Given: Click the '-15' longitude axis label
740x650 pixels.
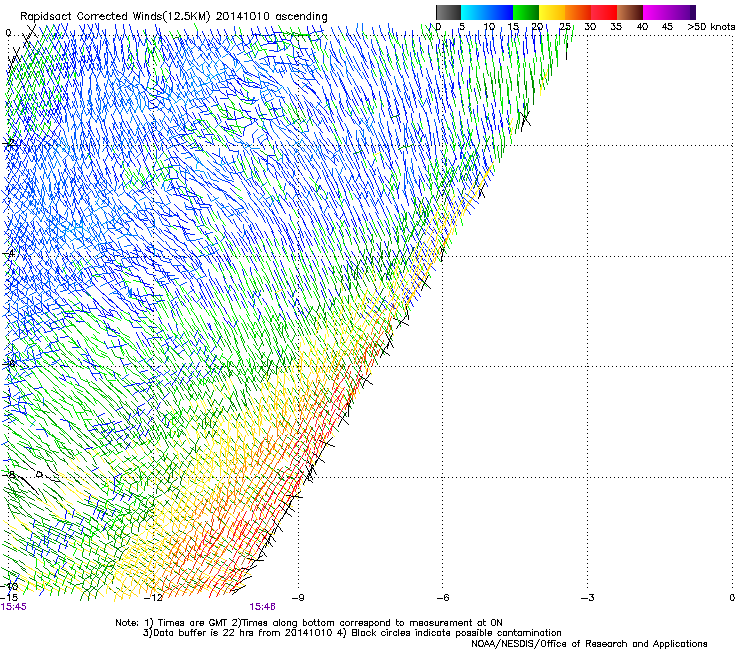Looking at the screenshot, I should 9,598.
